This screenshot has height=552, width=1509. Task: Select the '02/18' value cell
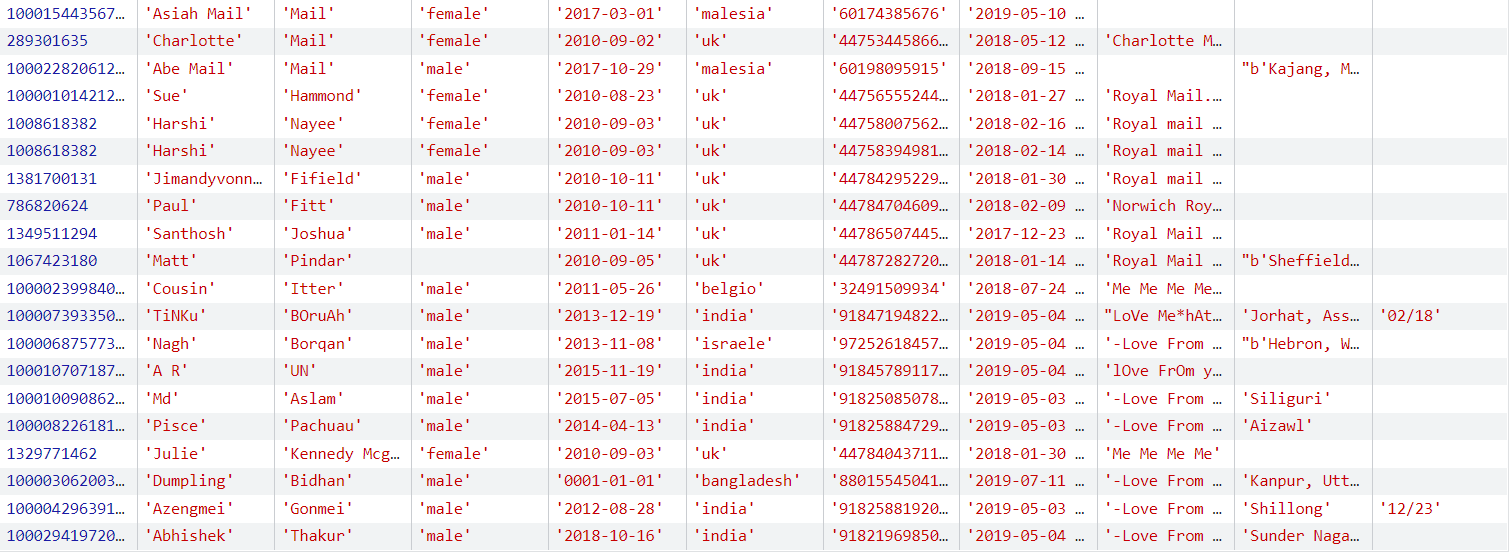(x=1410, y=316)
